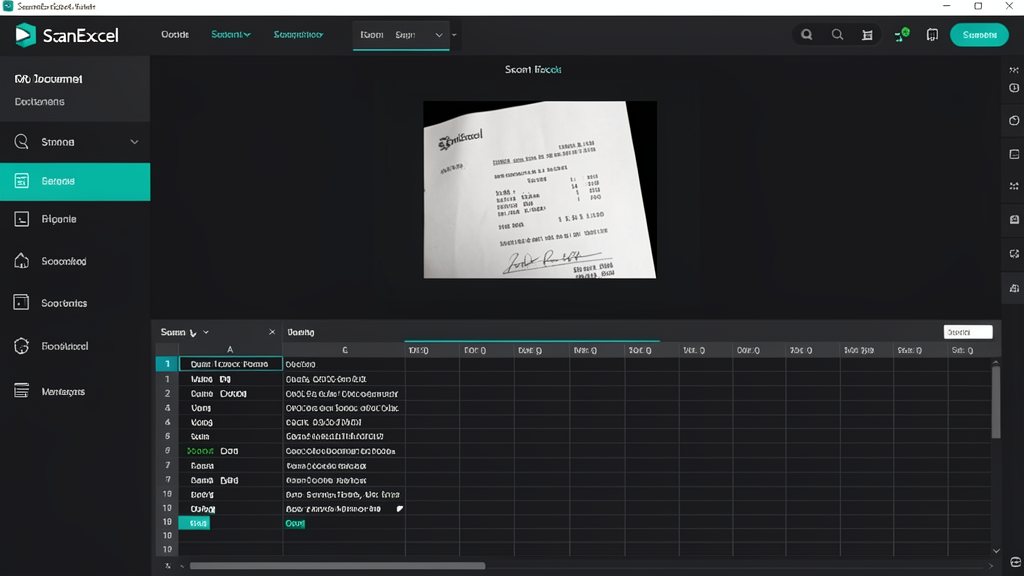Viewport: 1024px width, 576px height.
Task: Click the refresh-square icon in the right strip
Action: coord(1014,253)
